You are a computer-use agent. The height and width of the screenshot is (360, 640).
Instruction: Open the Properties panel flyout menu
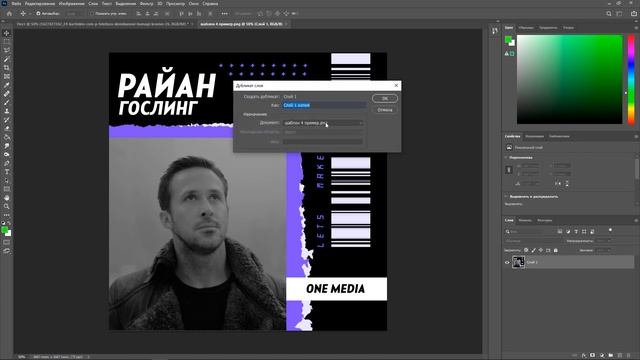(636, 136)
